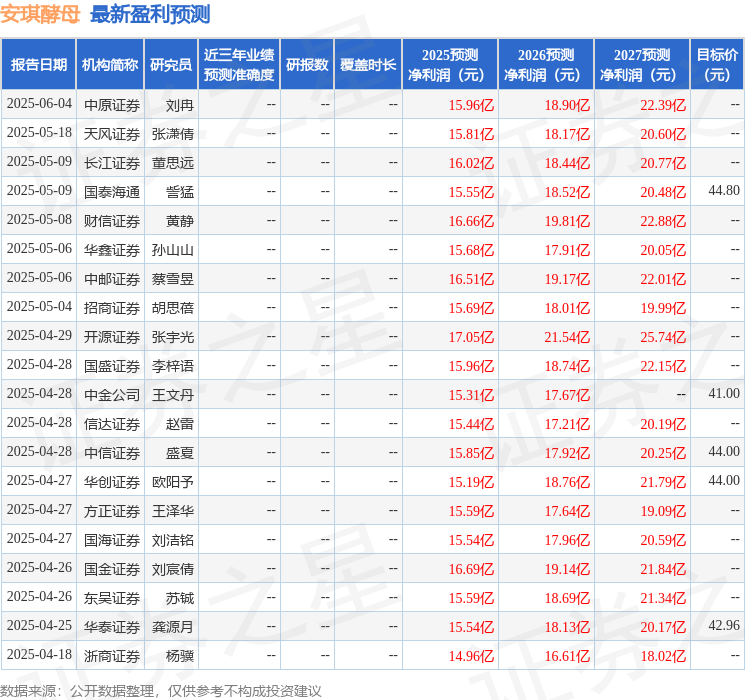Select the 42.96 target price cell
The image size is (745, 700).
pos(723,625)
